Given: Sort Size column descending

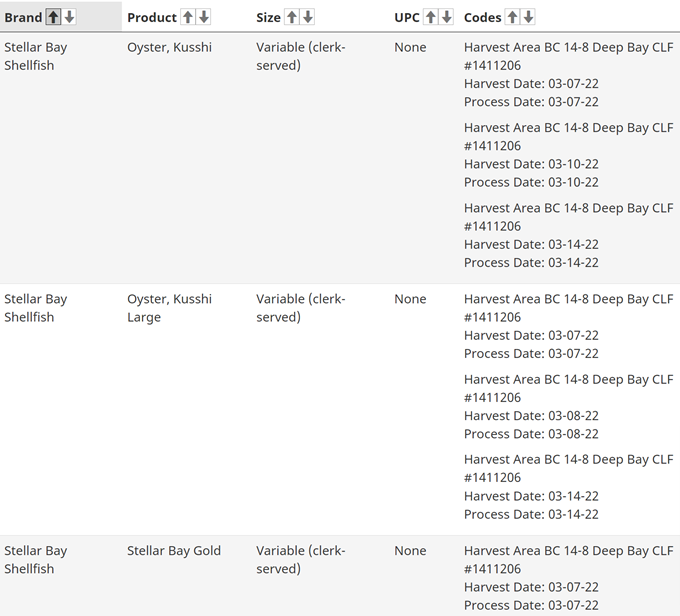Looking at the screenshot, I should point(308,17).
